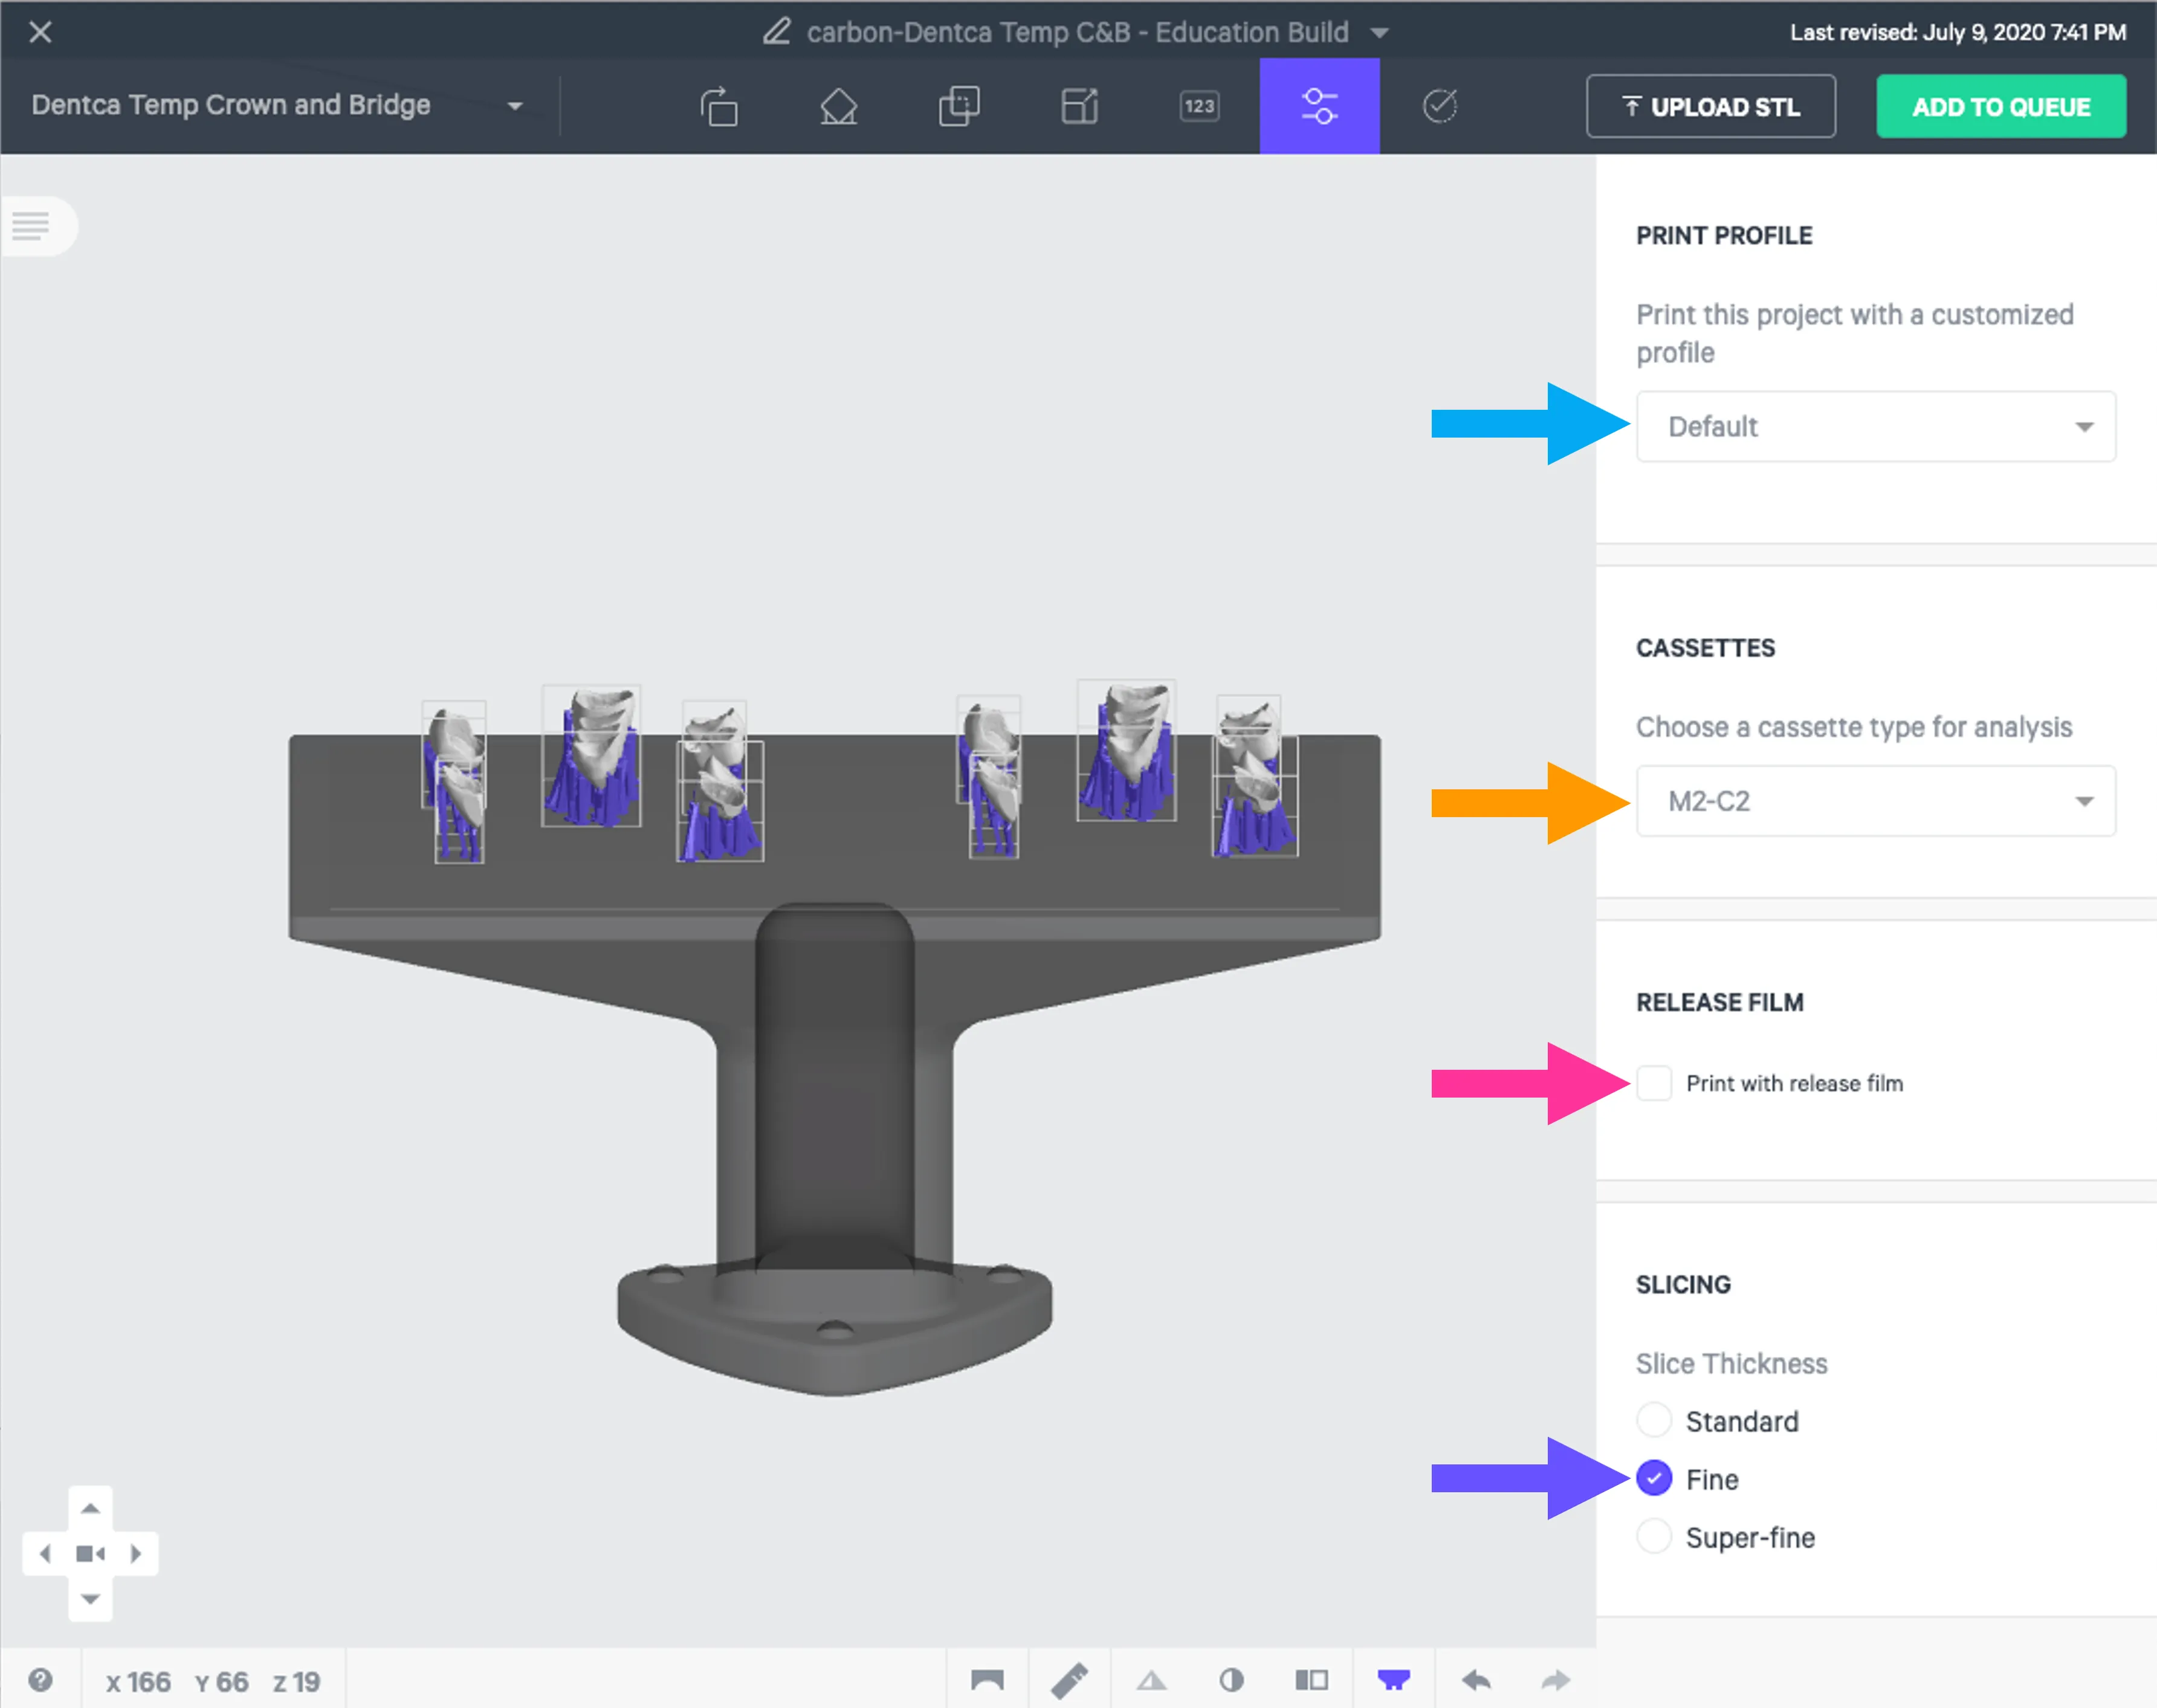Click the center camera reset icon
Image resolution: width=2157 pixels, height=1708 pixels.
click(90, 1553)
